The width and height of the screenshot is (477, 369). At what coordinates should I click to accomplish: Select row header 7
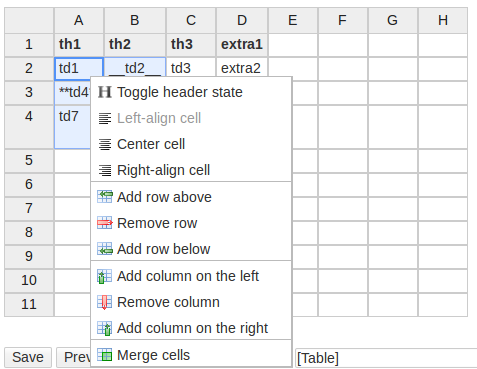point(29,209)
